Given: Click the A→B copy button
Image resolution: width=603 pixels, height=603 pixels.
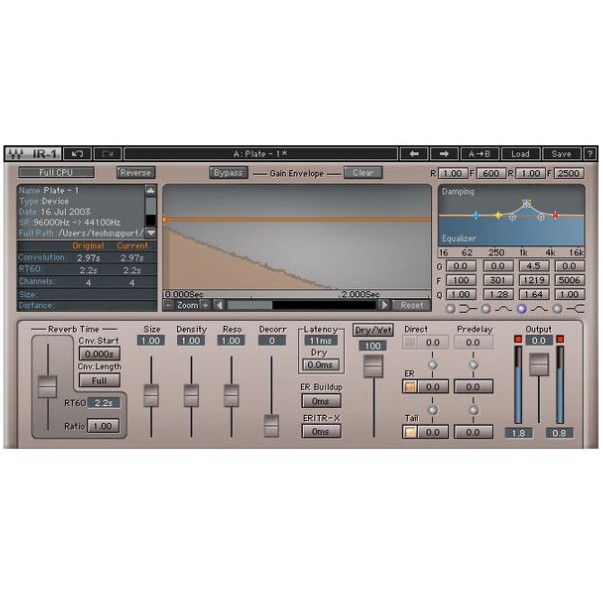Looking at the screenshot, I should (480, 154).
